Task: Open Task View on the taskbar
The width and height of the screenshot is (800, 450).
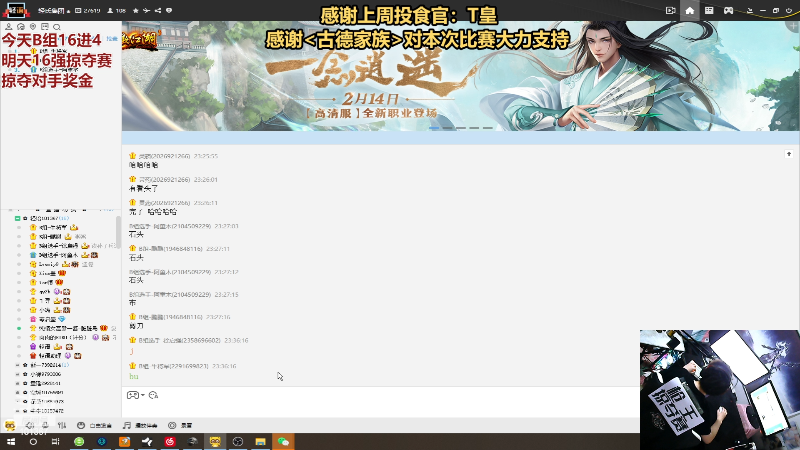Action: tap(56, 441)
